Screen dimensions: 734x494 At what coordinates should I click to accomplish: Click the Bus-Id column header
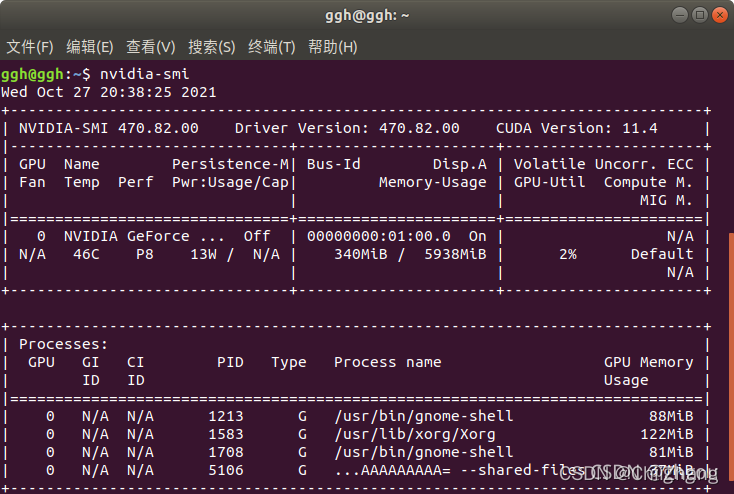coord(334,164)
